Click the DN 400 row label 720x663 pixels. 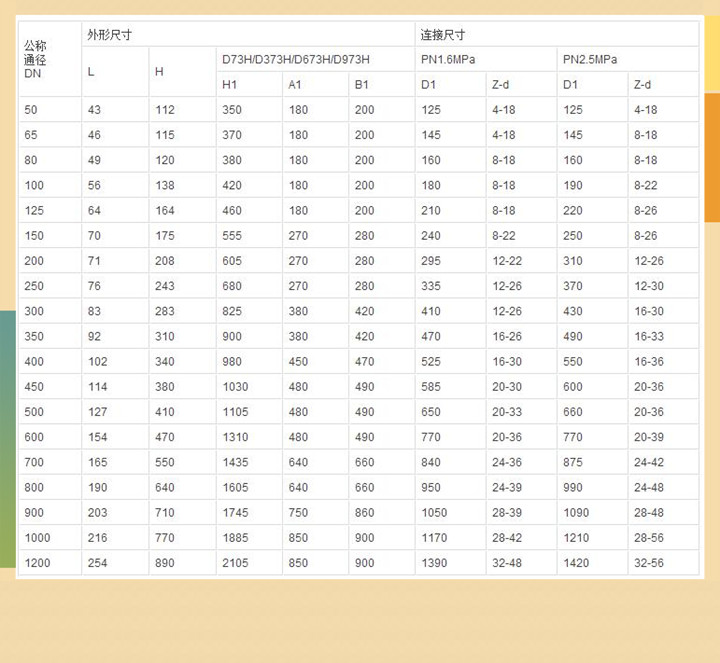(x=34, y=361)
